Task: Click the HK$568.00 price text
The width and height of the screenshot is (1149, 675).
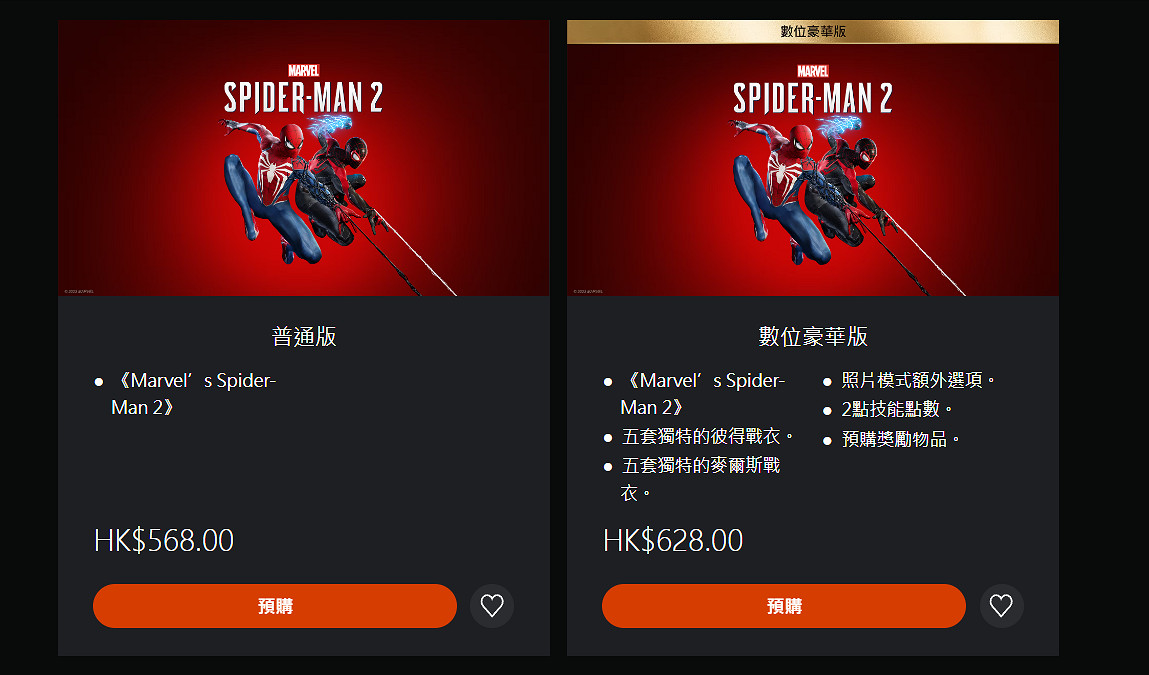Action: [163, 541]
